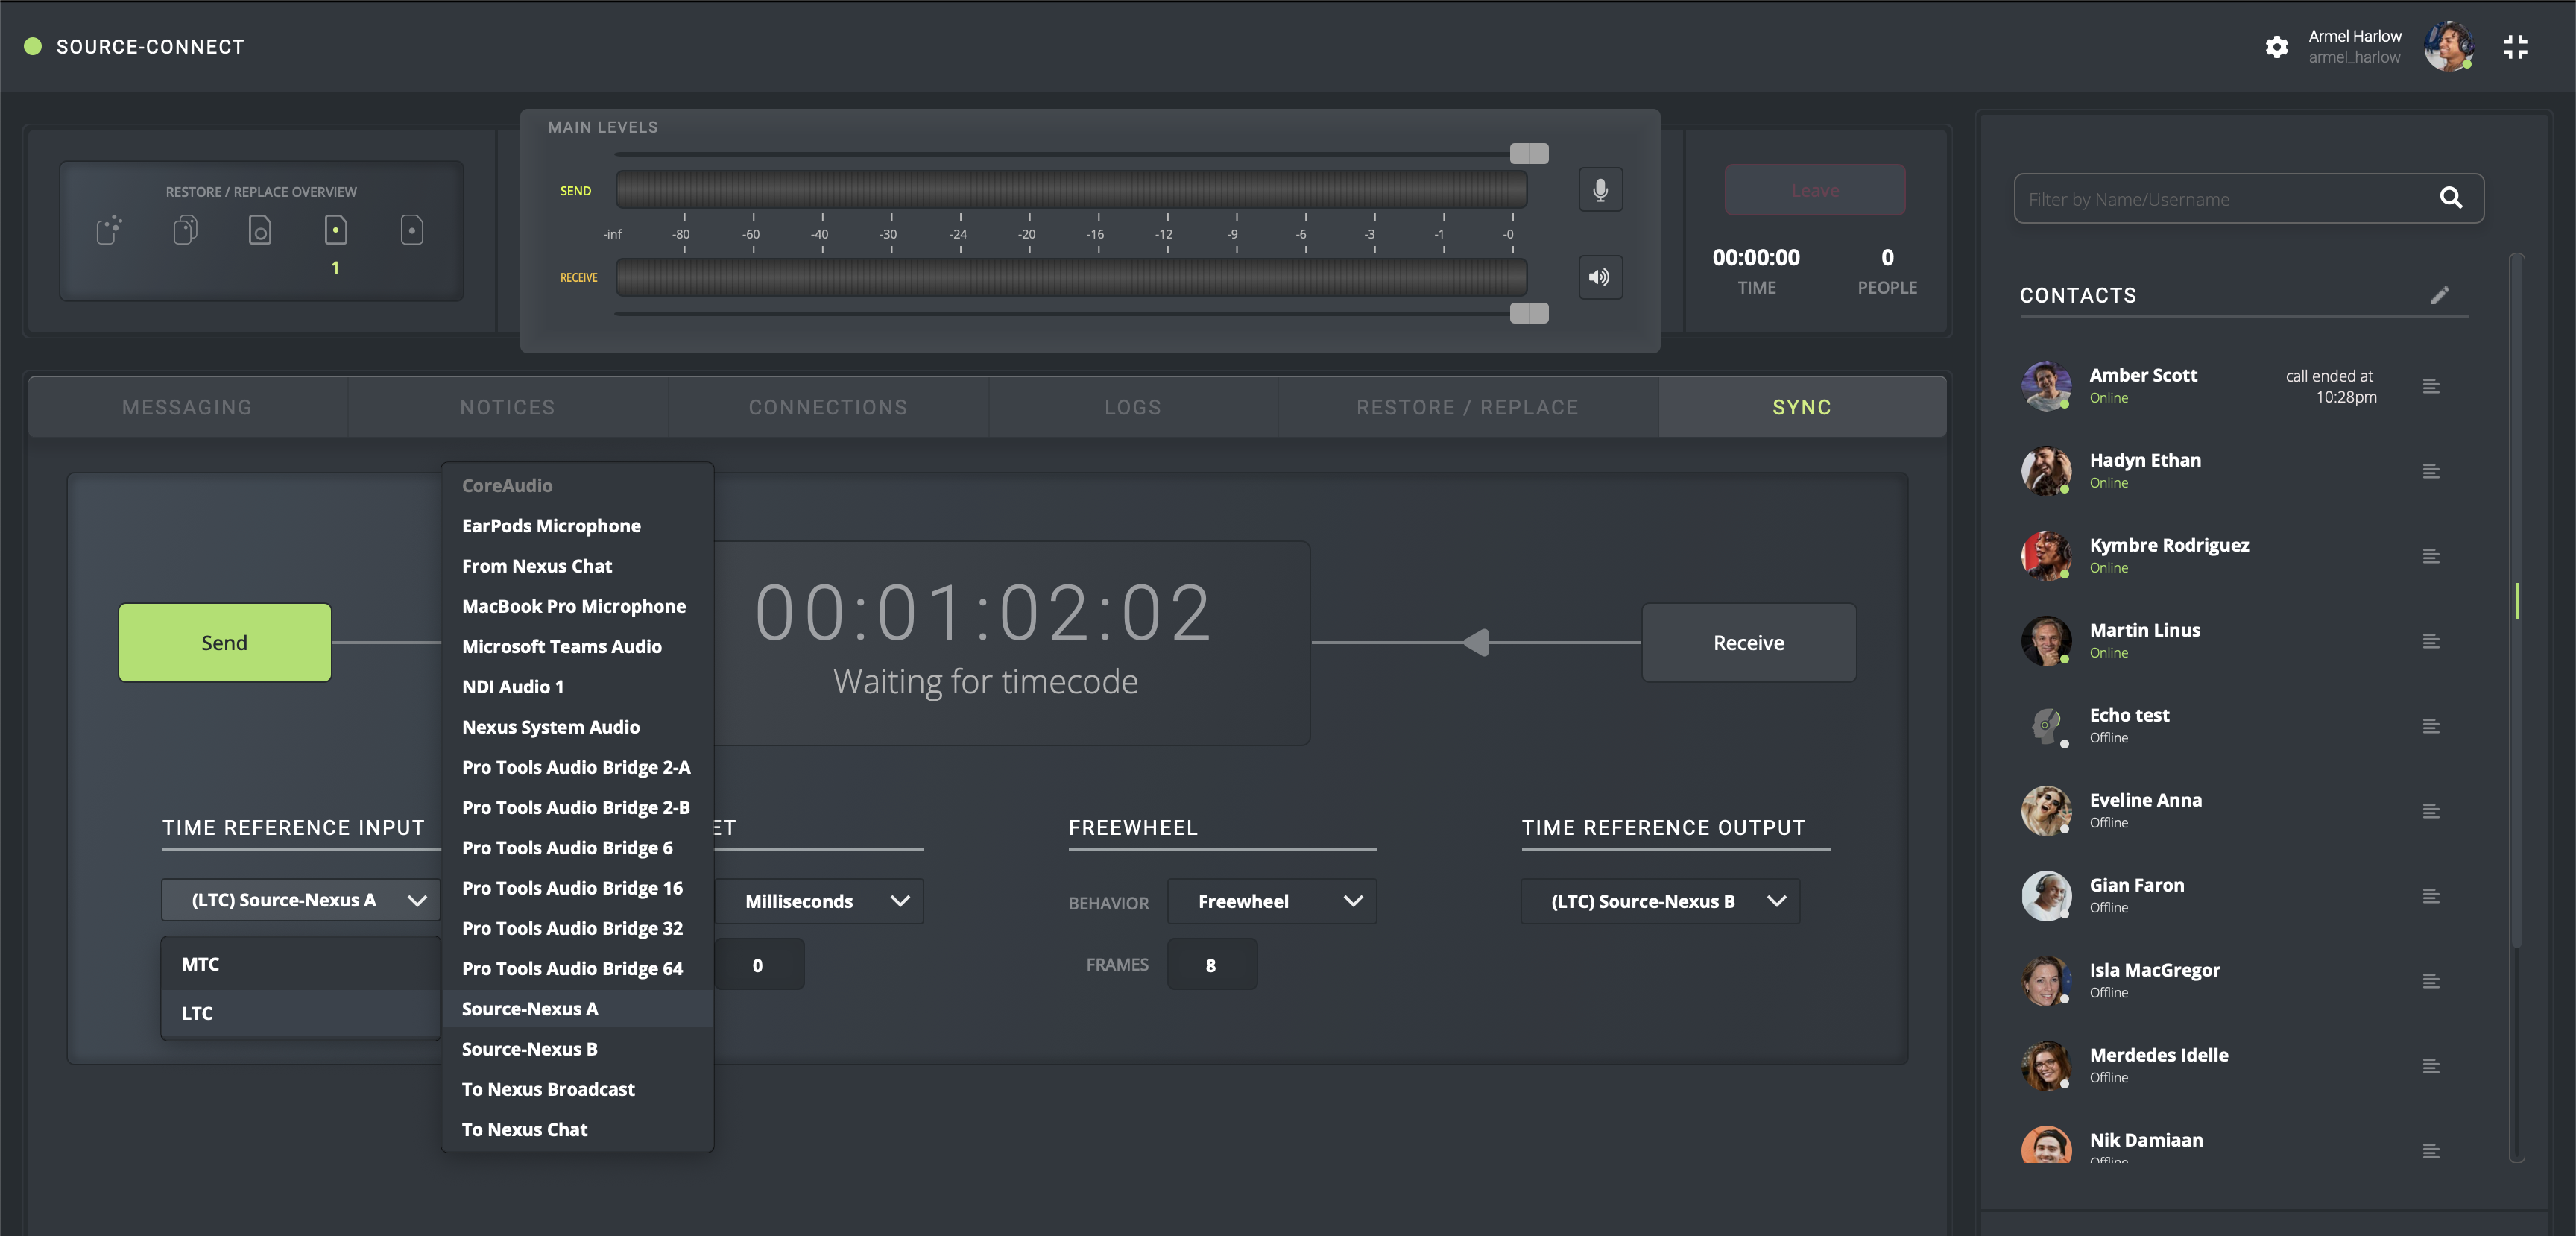Click the restore overview file icon numbered 1
The height and width of the screenshot is (1236, 2576).
tap(336, 231)
